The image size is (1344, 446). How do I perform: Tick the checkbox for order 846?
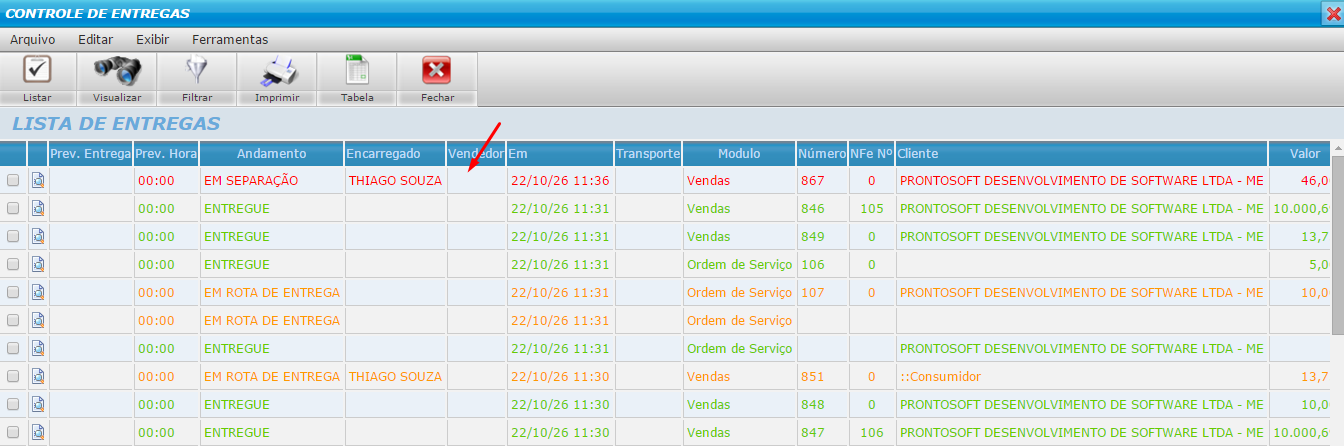point(13,209)
